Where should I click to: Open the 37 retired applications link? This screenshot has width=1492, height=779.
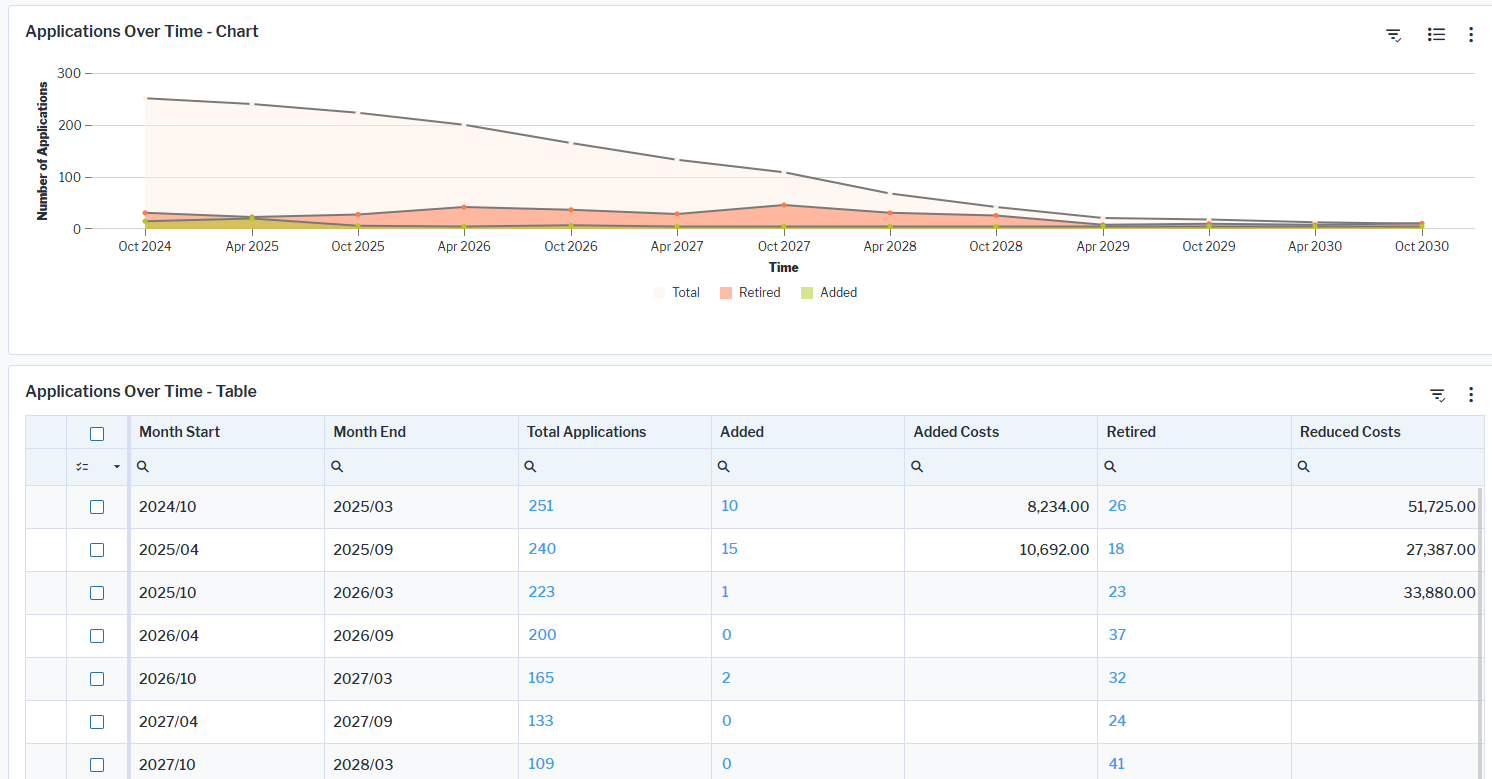coord(1117,635)
